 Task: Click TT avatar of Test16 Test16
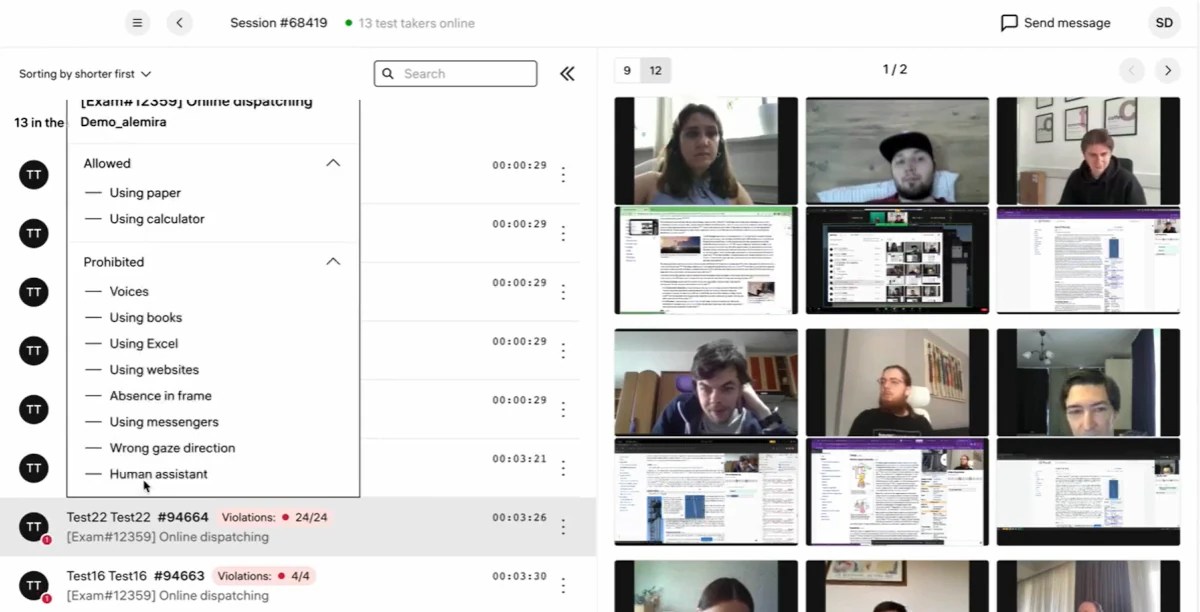pos(34,585)
